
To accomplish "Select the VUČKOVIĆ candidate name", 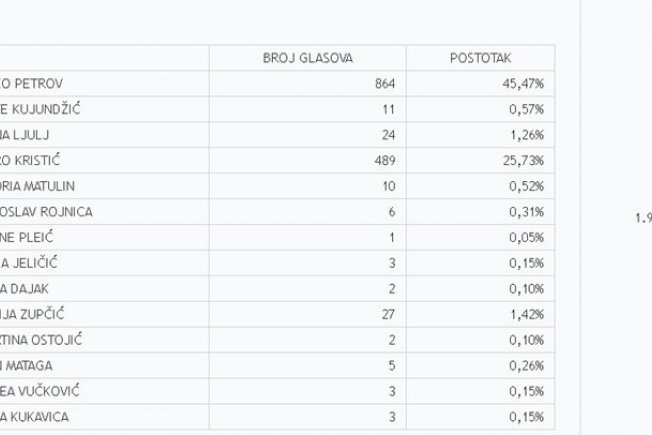I will pyautogui.click(x=40, y=391).
